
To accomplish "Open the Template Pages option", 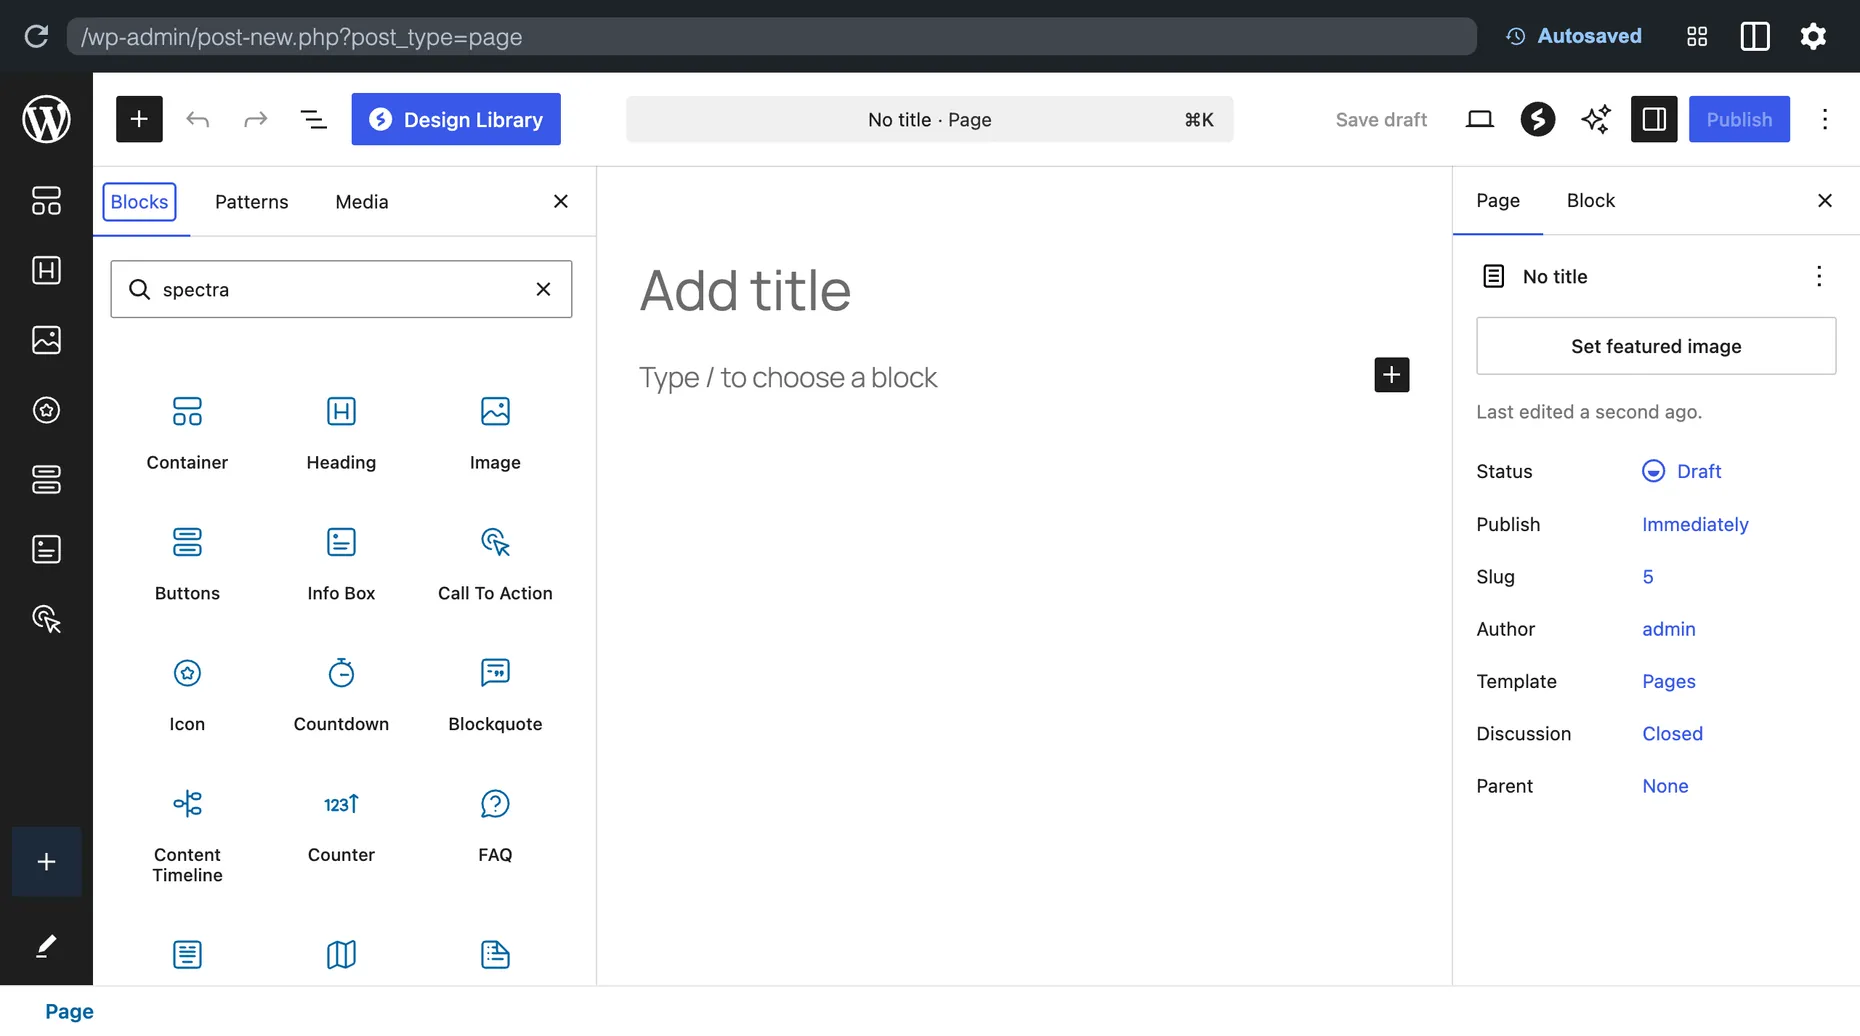I will (x=1668, y=681).
